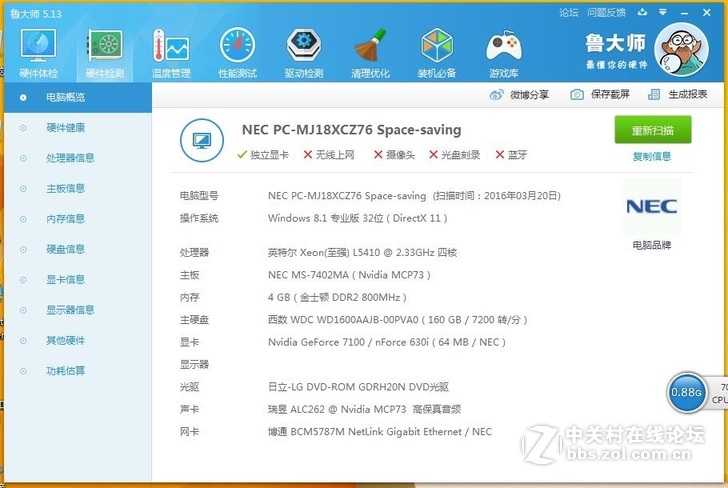Open 问题反馈 feedback link
The height and width of the screenshot is (488, 728).
[x=606, y=13]
